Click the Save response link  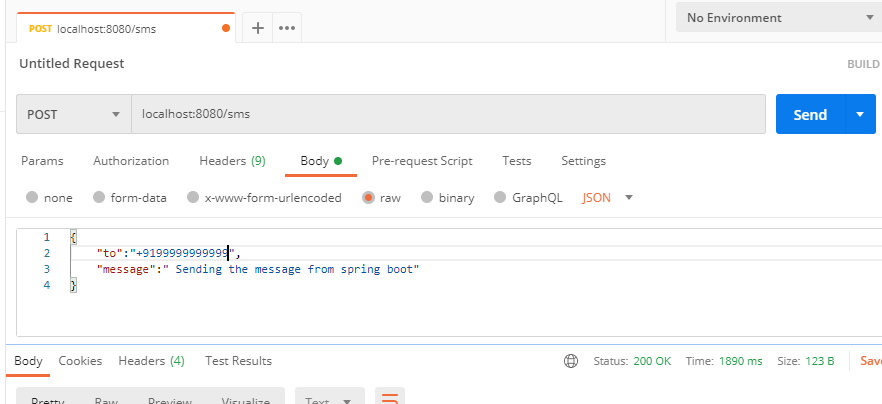pos(871,361)
